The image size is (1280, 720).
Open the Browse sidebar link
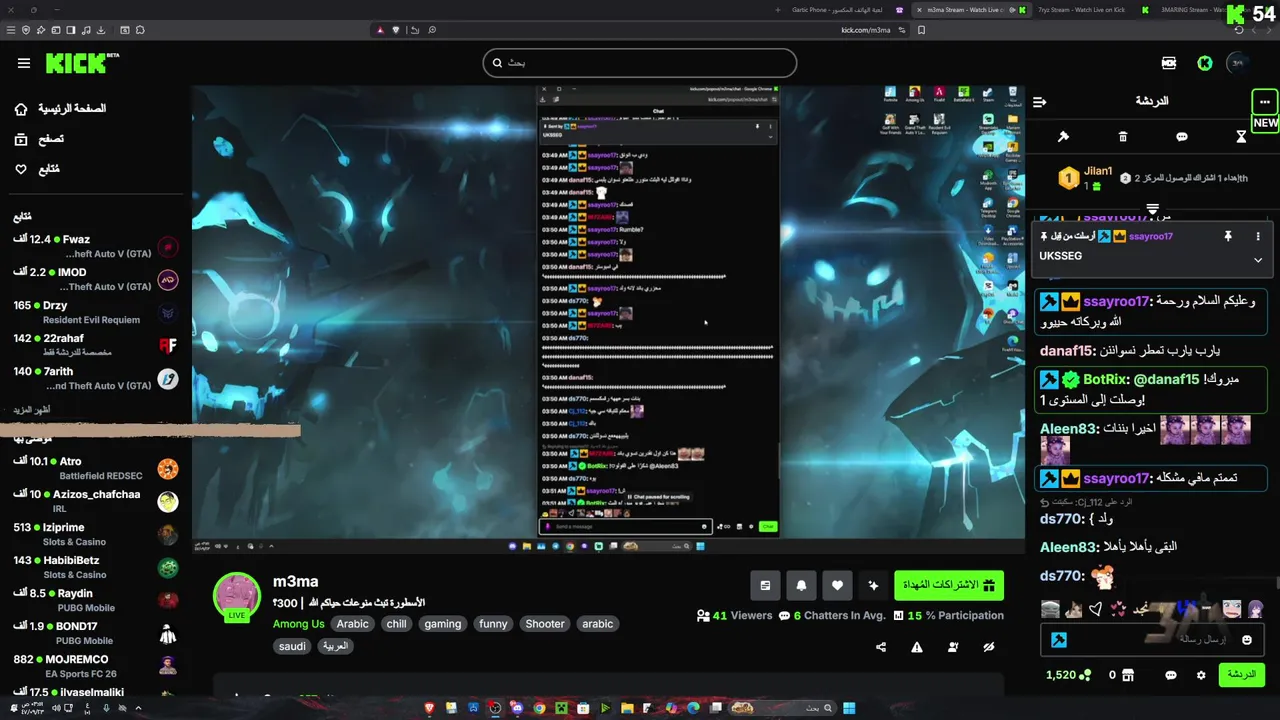pyautogui.click(x=39, y=139)
